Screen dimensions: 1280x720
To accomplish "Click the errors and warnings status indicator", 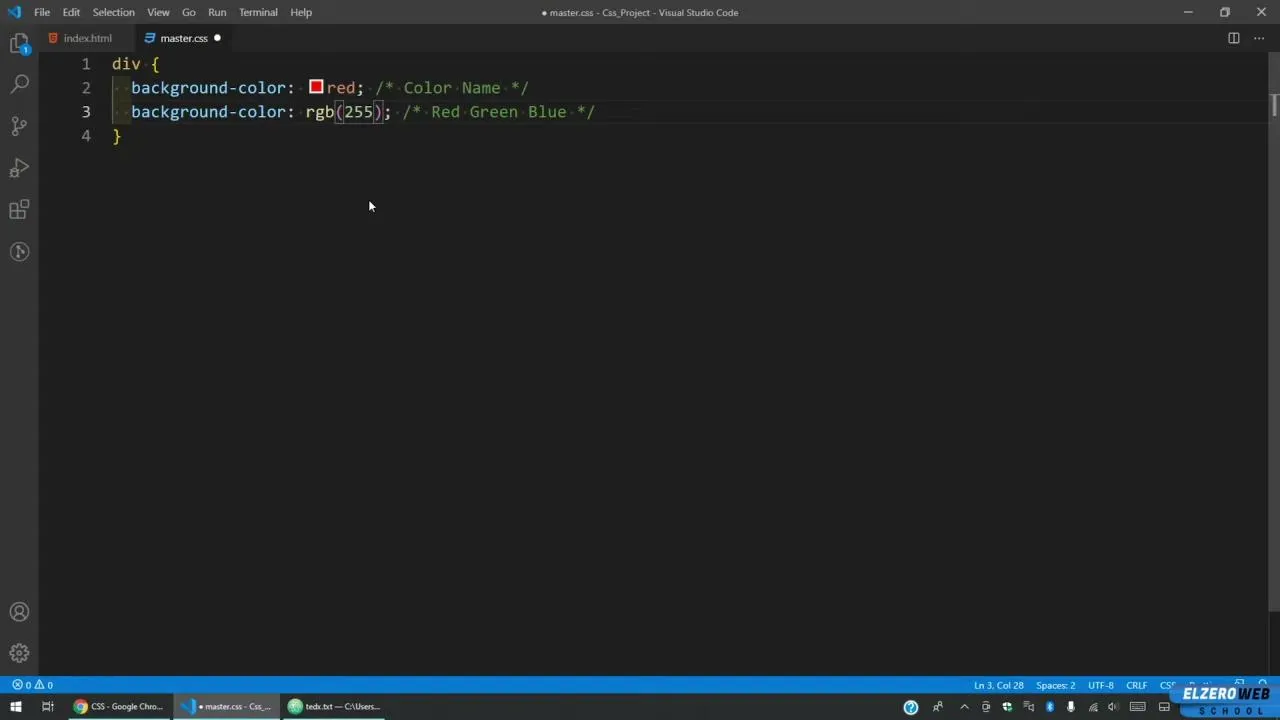I will (32, 685).
